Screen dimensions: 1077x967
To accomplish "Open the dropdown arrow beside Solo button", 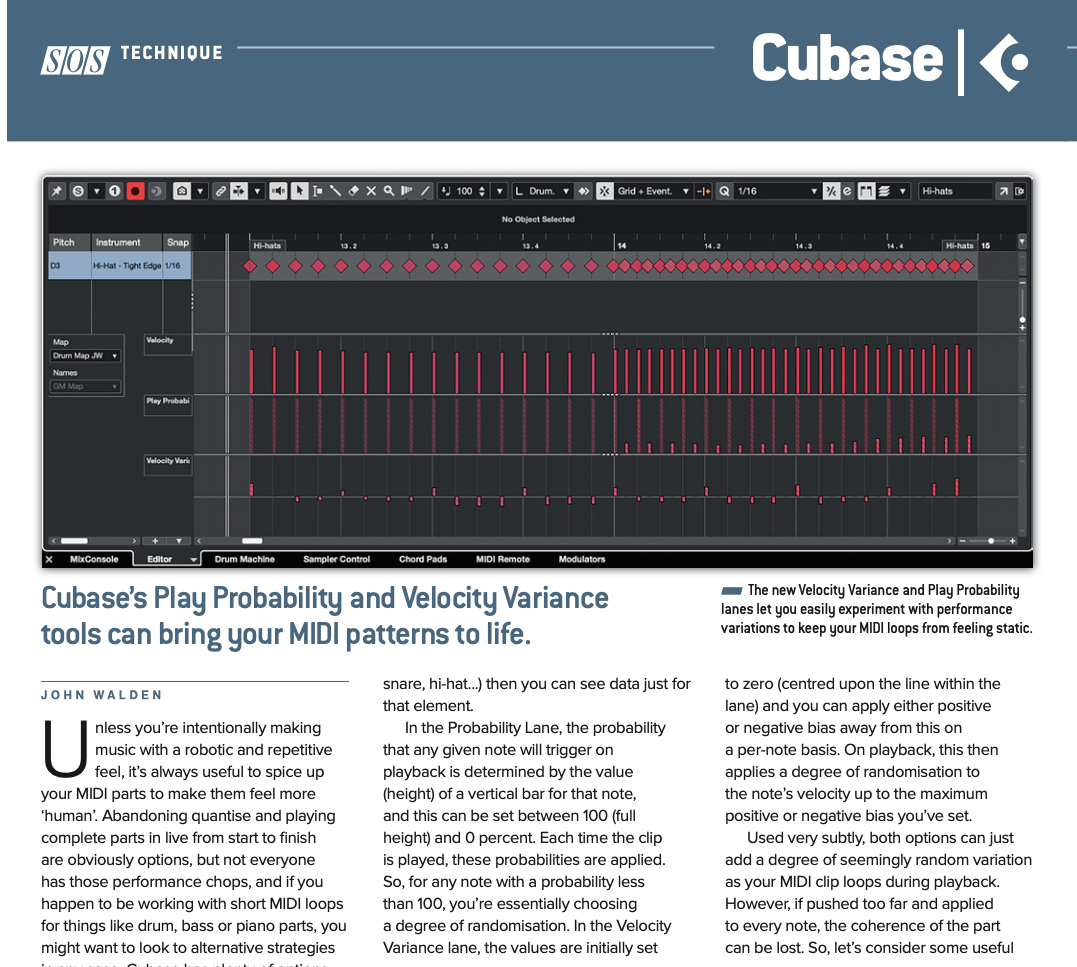I will [x=97, y=191].
